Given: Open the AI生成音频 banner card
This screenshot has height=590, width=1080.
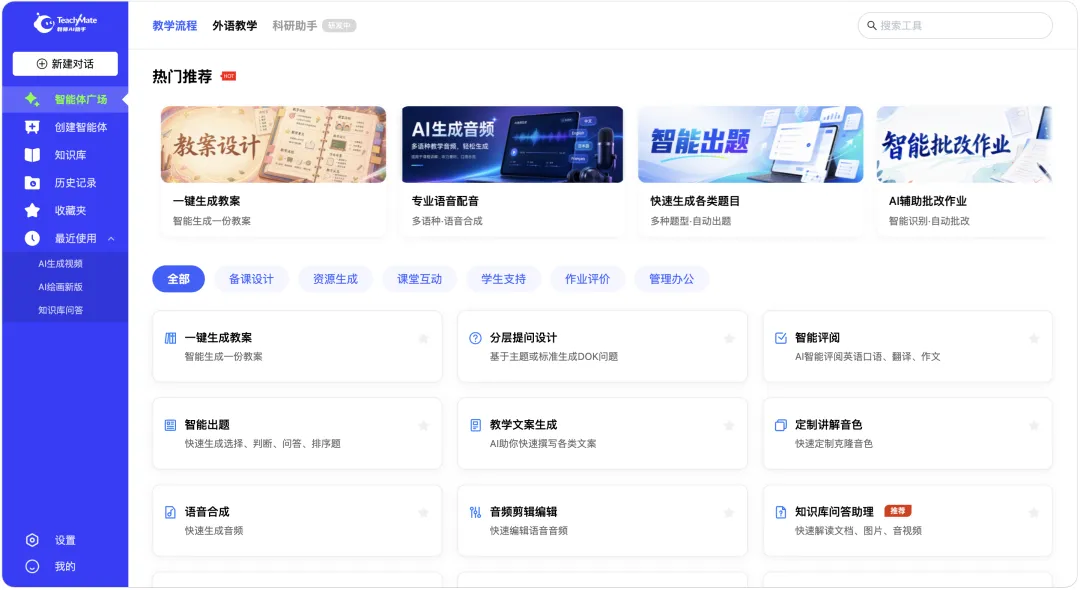Looking at the screenshot, I should (x=512, y=145).
